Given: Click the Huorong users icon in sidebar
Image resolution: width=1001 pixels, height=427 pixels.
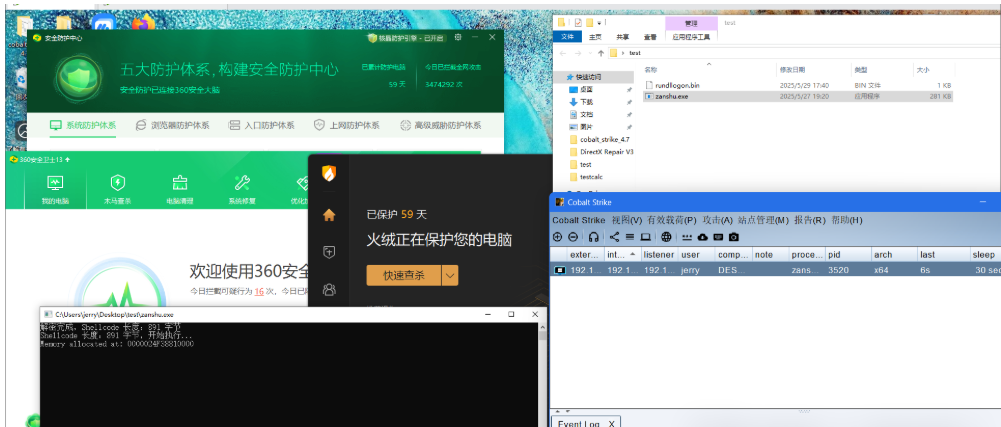Looking at the screenshot, I should (x=329, y=290).
